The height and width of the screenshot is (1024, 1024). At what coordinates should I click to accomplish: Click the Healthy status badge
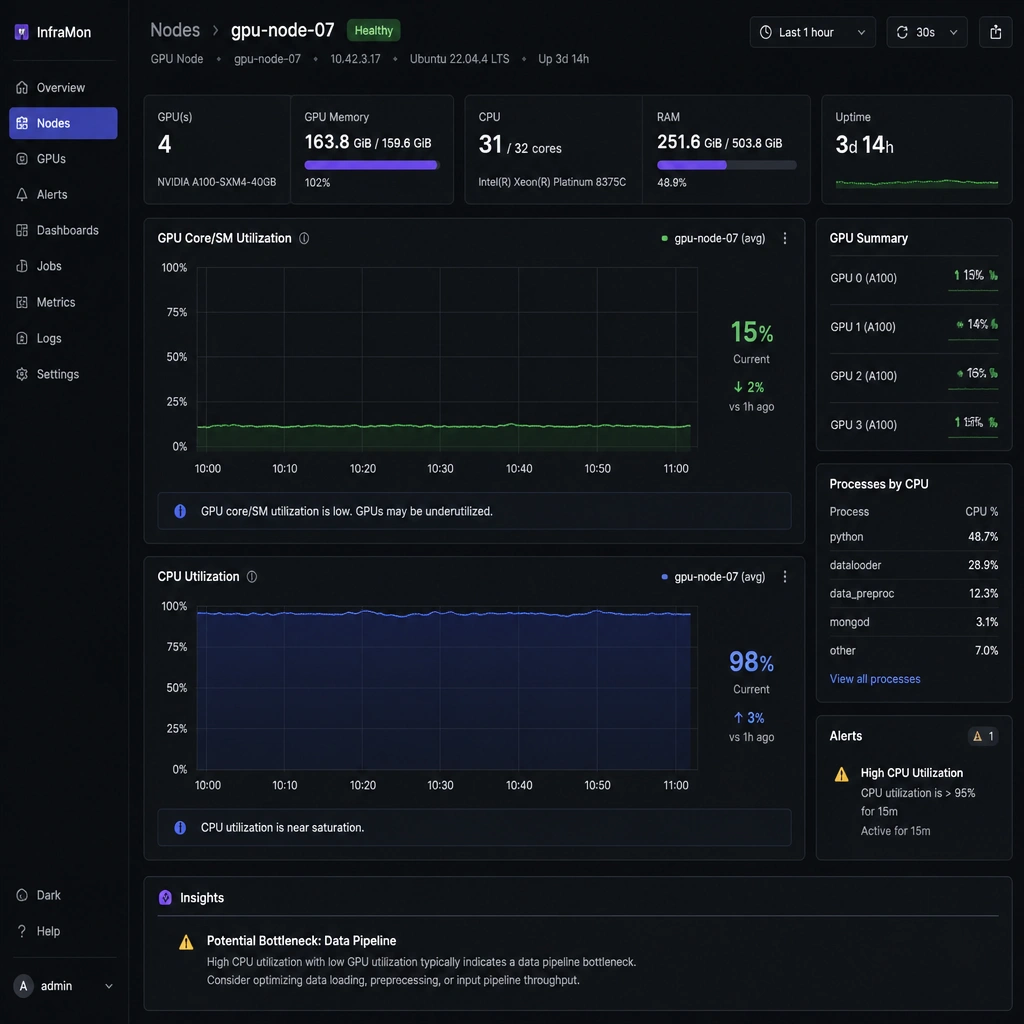point(374,31)
